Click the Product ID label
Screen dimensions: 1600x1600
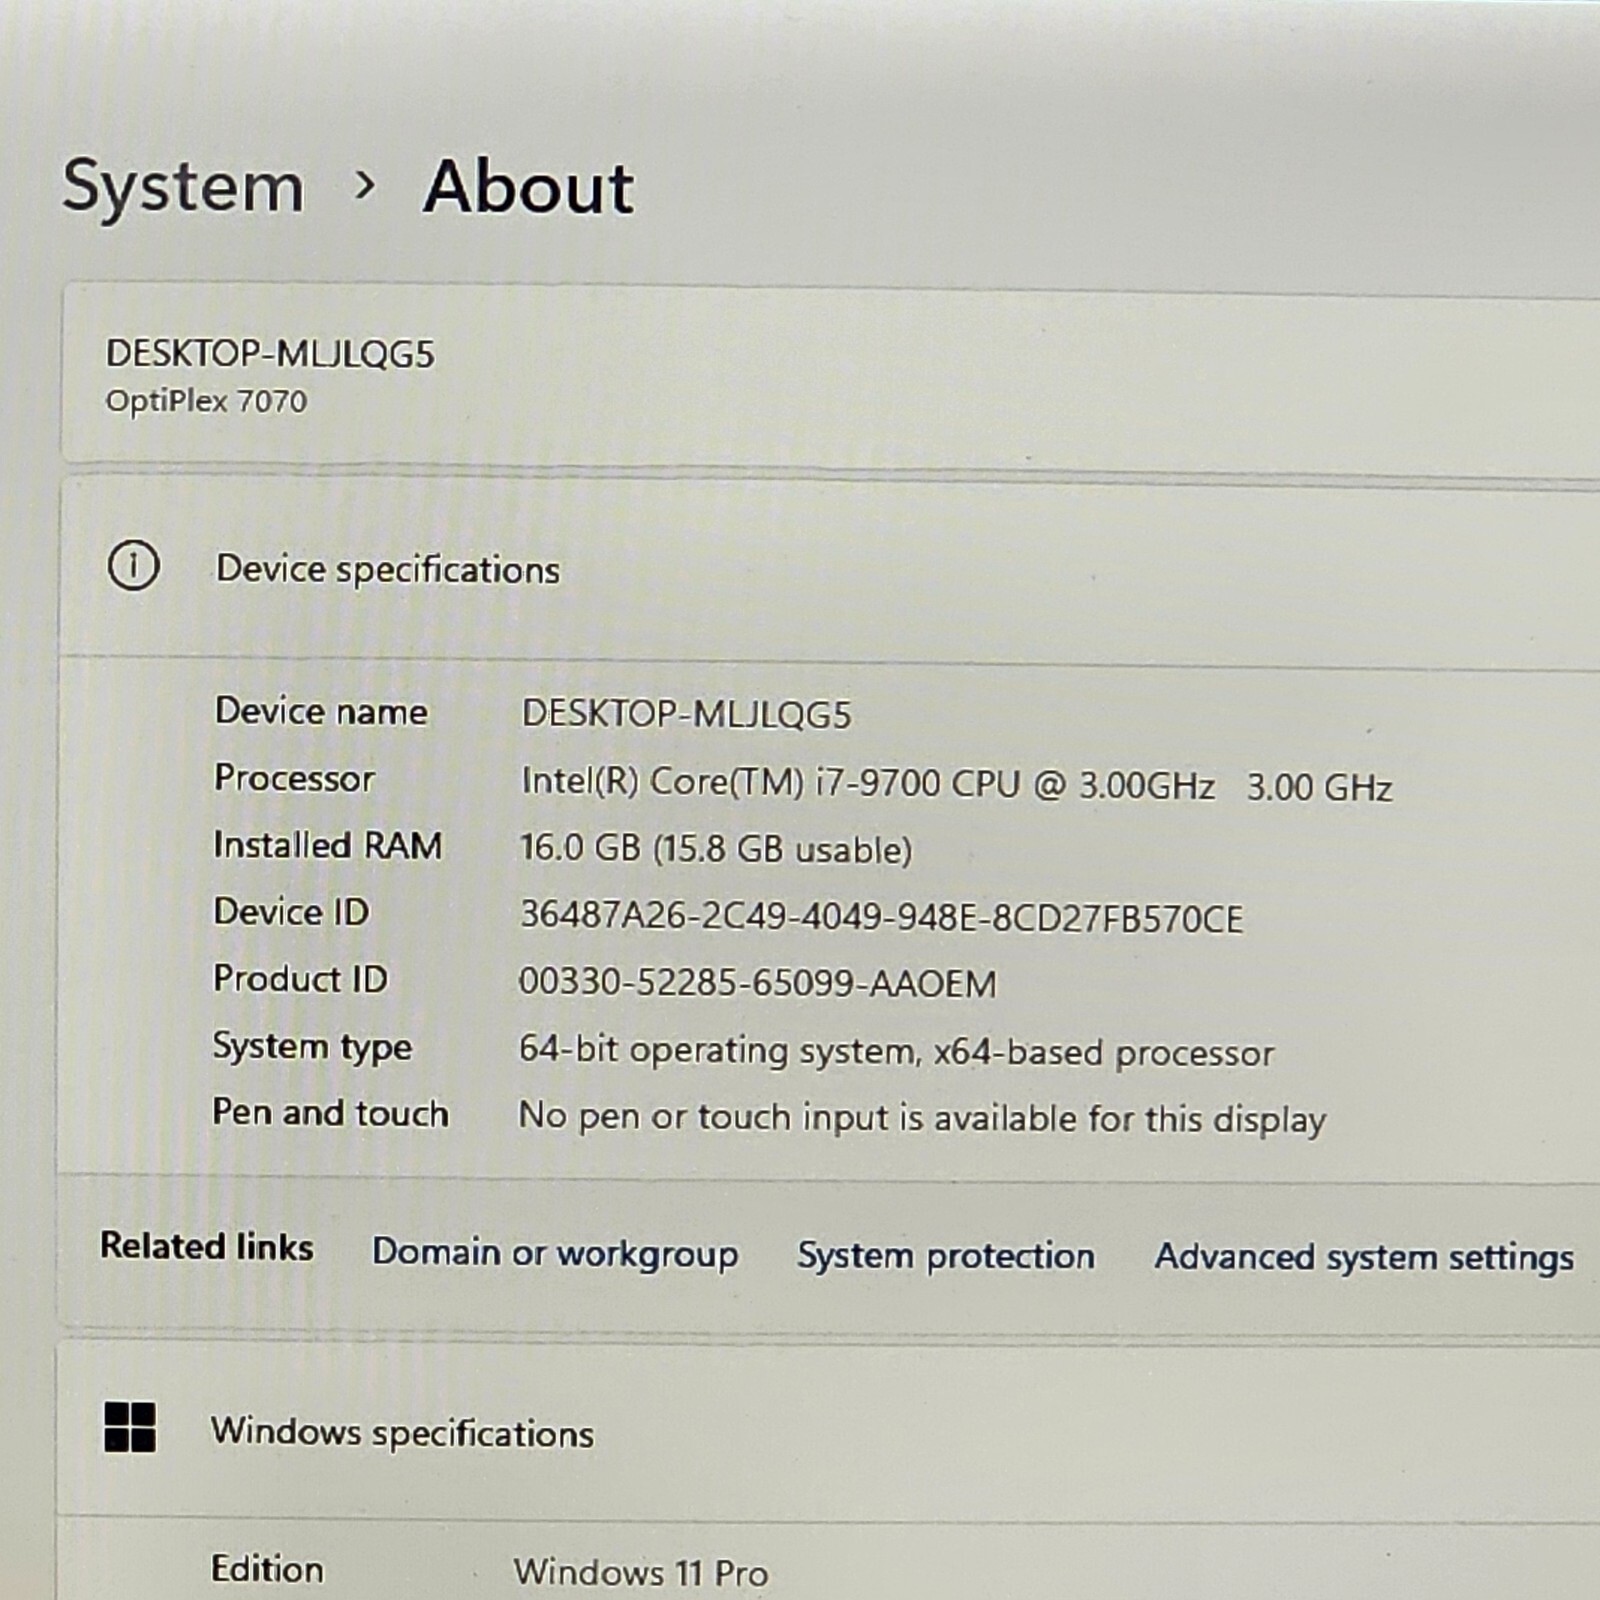coord(300,979)
